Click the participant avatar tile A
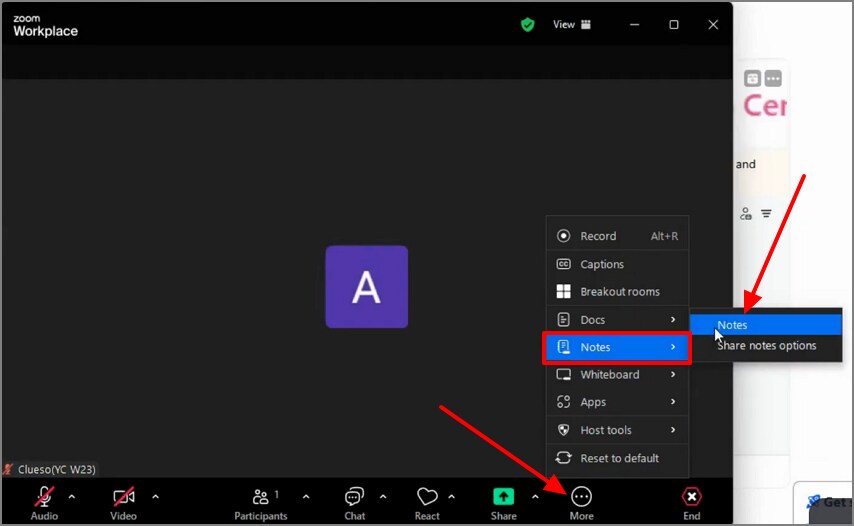The height and width of the screenshot is (526, 854). point(367,287)
